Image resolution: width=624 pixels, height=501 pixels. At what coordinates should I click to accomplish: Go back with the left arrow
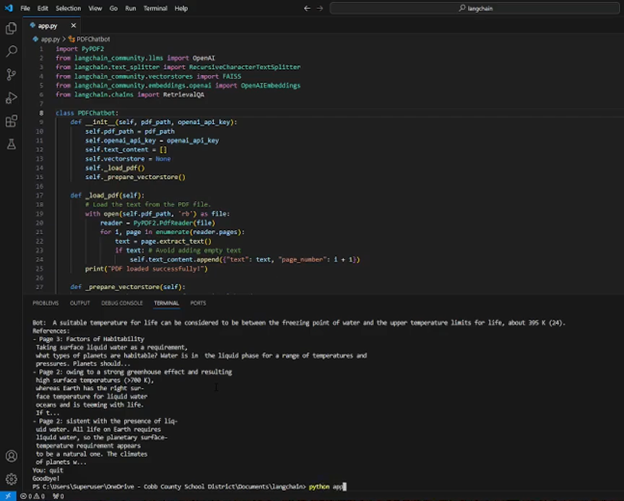(x=307, y=8)
